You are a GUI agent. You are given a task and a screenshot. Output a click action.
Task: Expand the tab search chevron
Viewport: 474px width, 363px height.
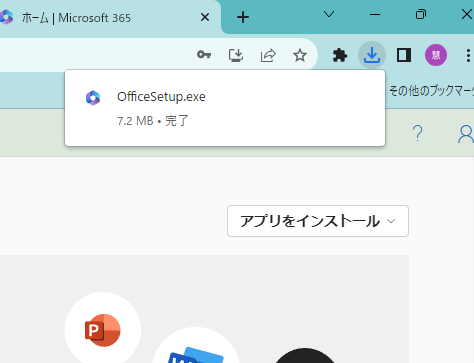[329, 14]
